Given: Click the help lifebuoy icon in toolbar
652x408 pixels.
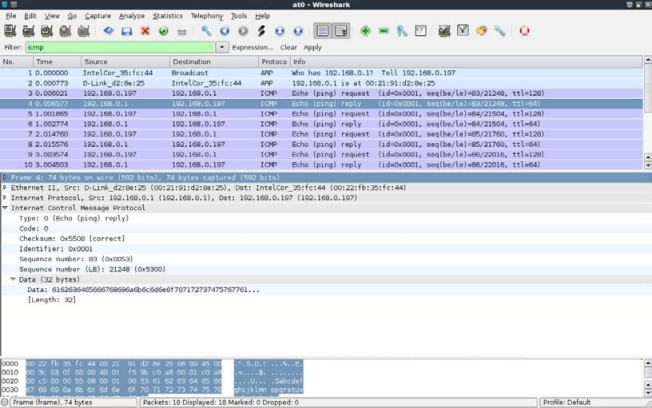Looking at the screenshot, I should (x=524, y=31).
